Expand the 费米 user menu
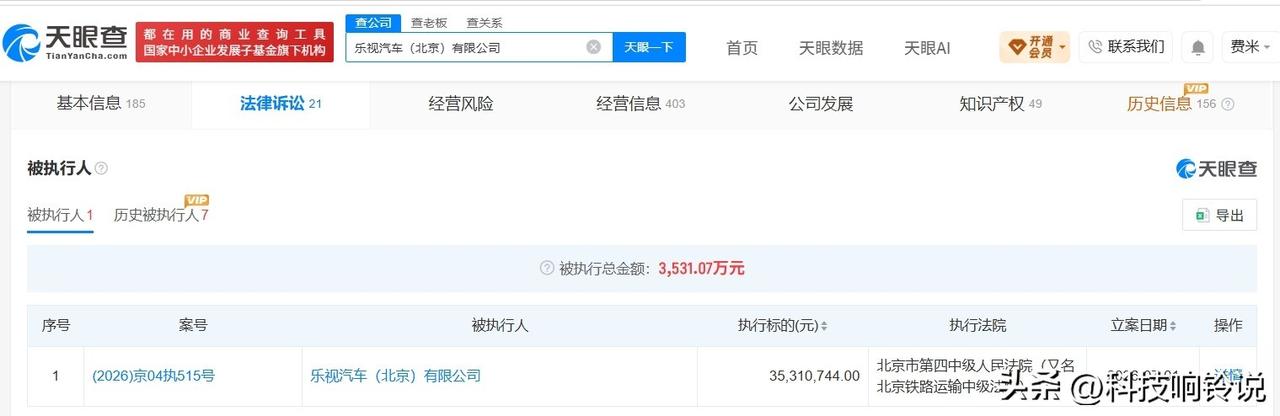Image resolution: width=1280 pixels, height=416 pixels. click(x=1251, y=47)
